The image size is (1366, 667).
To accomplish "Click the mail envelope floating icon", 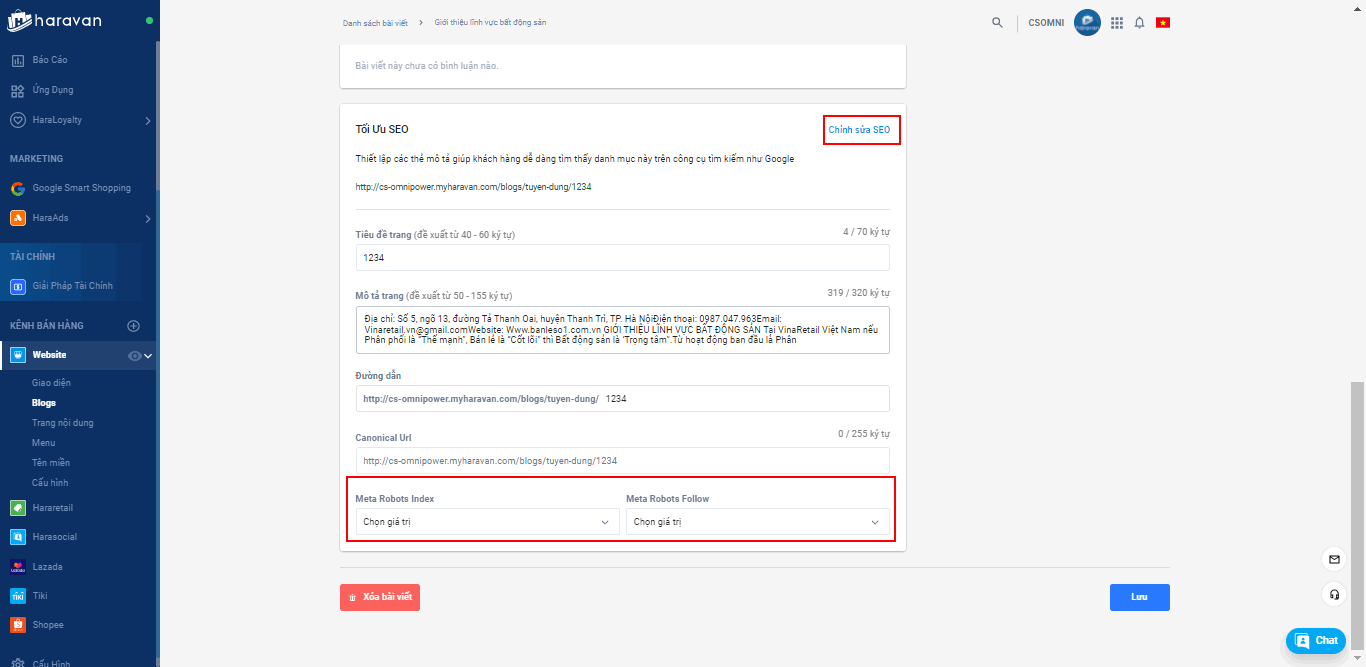I will (x=1334, y=558).
